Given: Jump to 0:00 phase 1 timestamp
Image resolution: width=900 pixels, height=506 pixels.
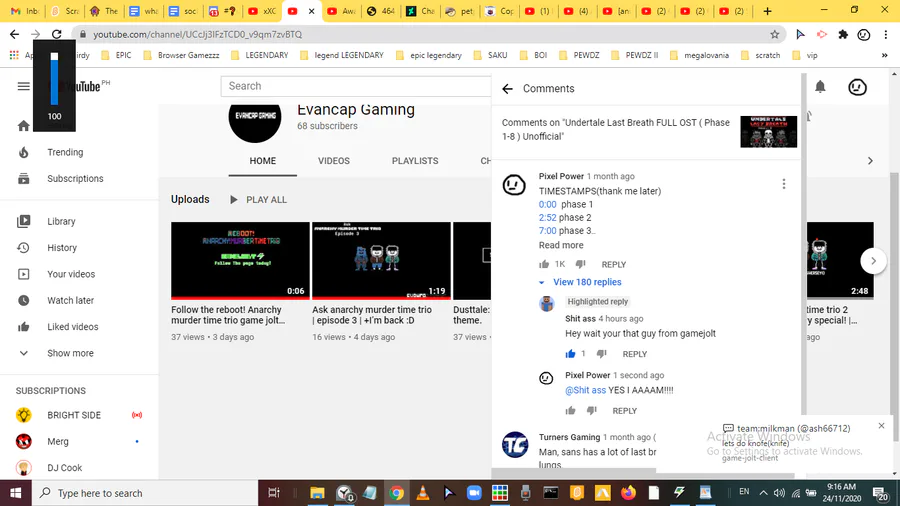Looking at the screenshot, I should (x=548, y=204).
